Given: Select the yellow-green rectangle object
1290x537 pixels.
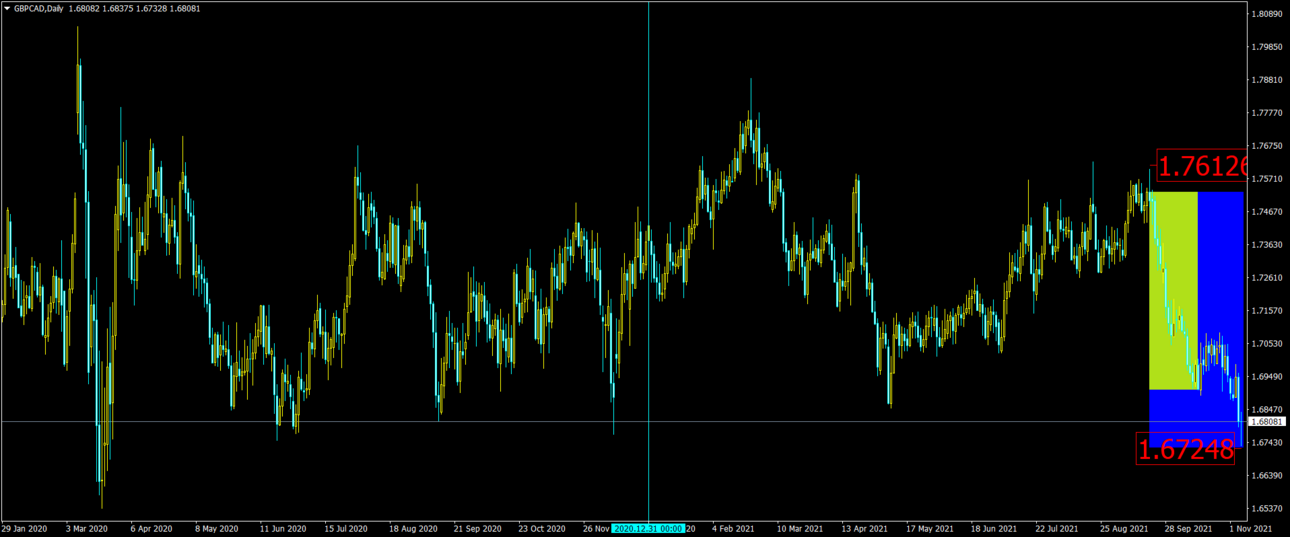Looking at the screenshot, I should click(x=1173, y=290).
